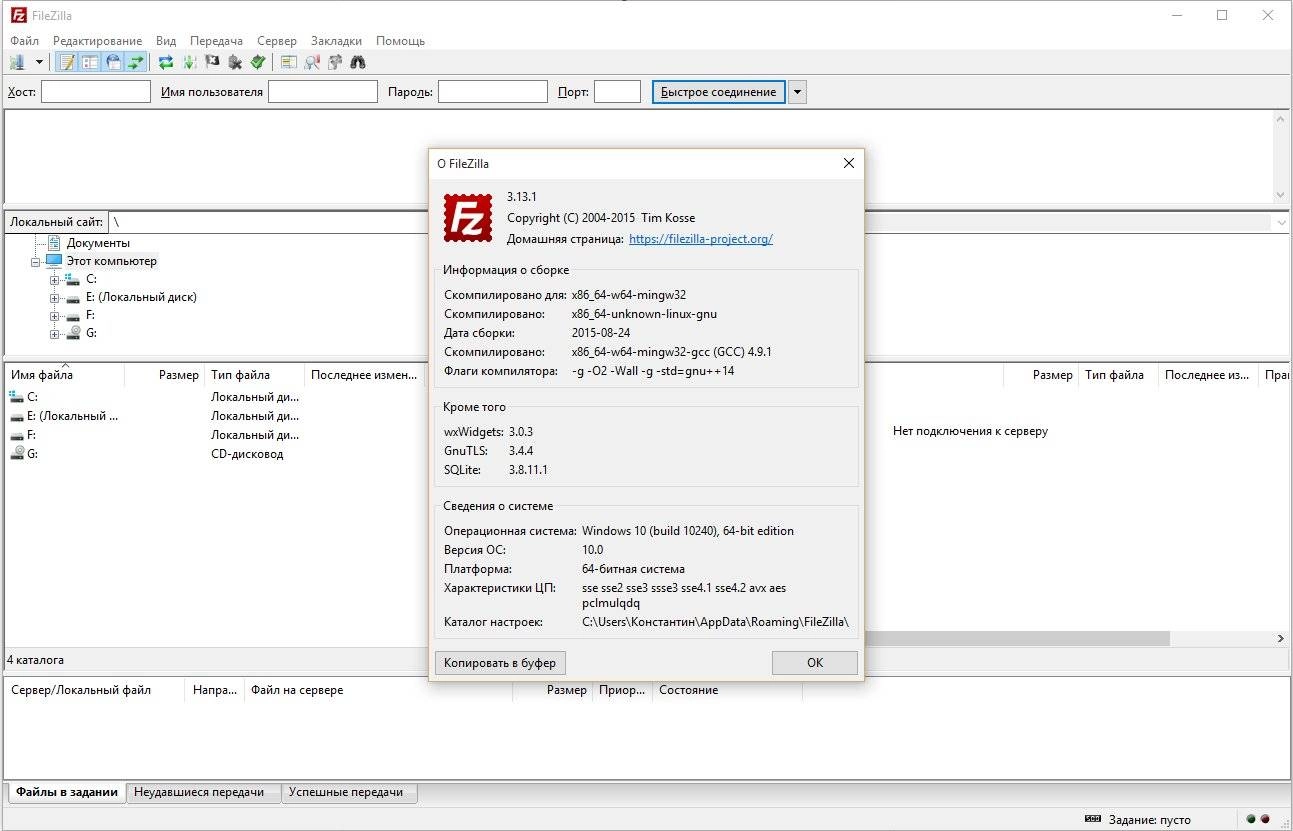1293x831 pixels.
Task: Disconnect from the server icon
Action: point(235,62)
